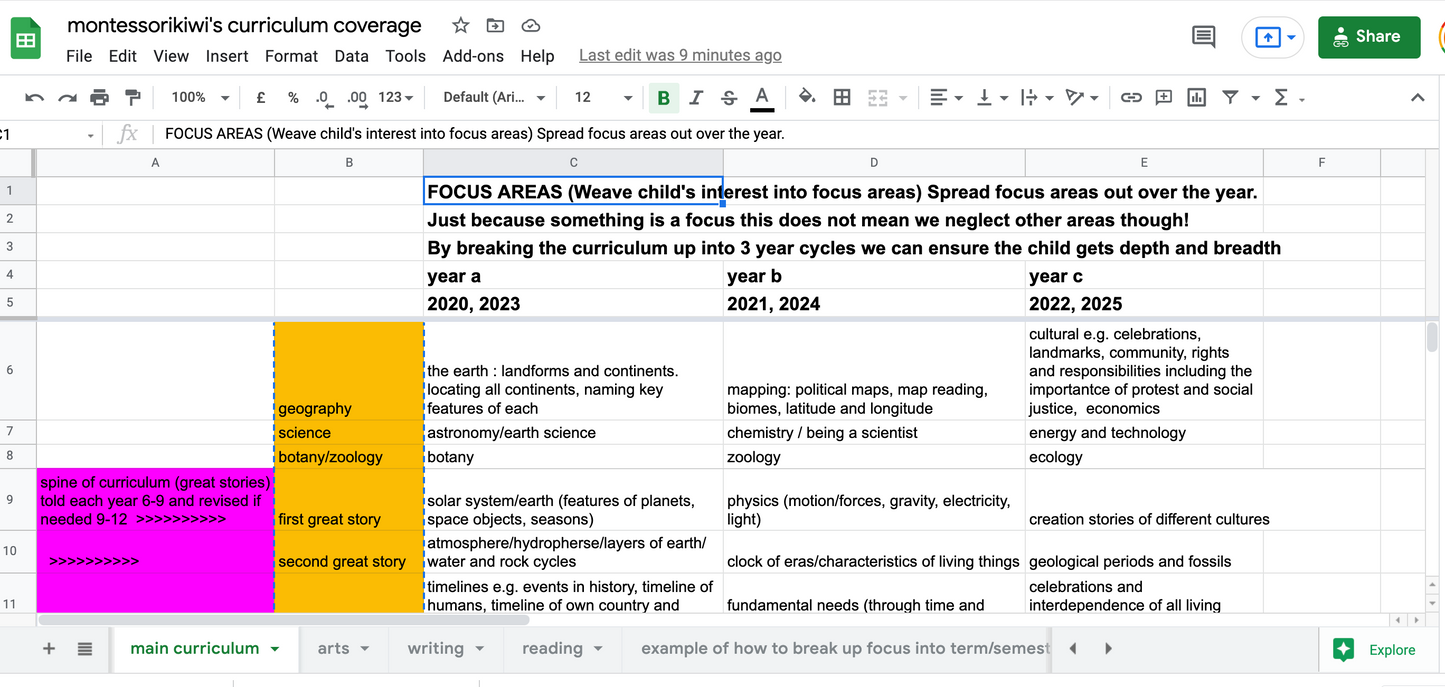Expand the font family dropdown
1445x687 pixels.
click(494, 97)
